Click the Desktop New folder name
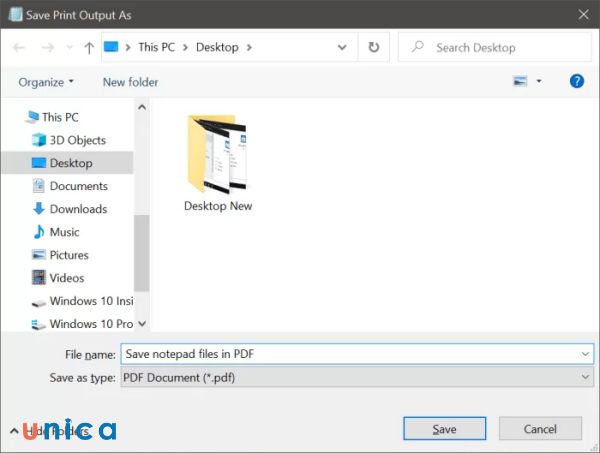600x453 pixels. pos(218,206)
